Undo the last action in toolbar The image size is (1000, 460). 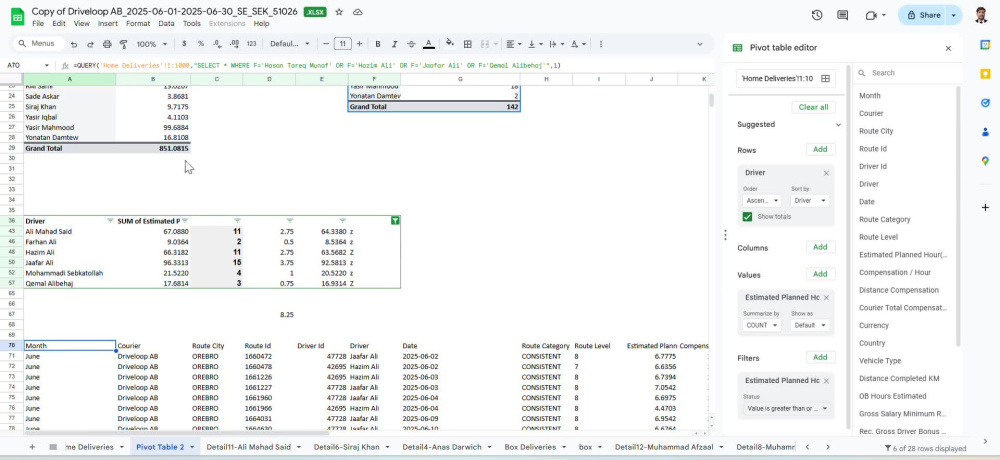pos(74,44)
